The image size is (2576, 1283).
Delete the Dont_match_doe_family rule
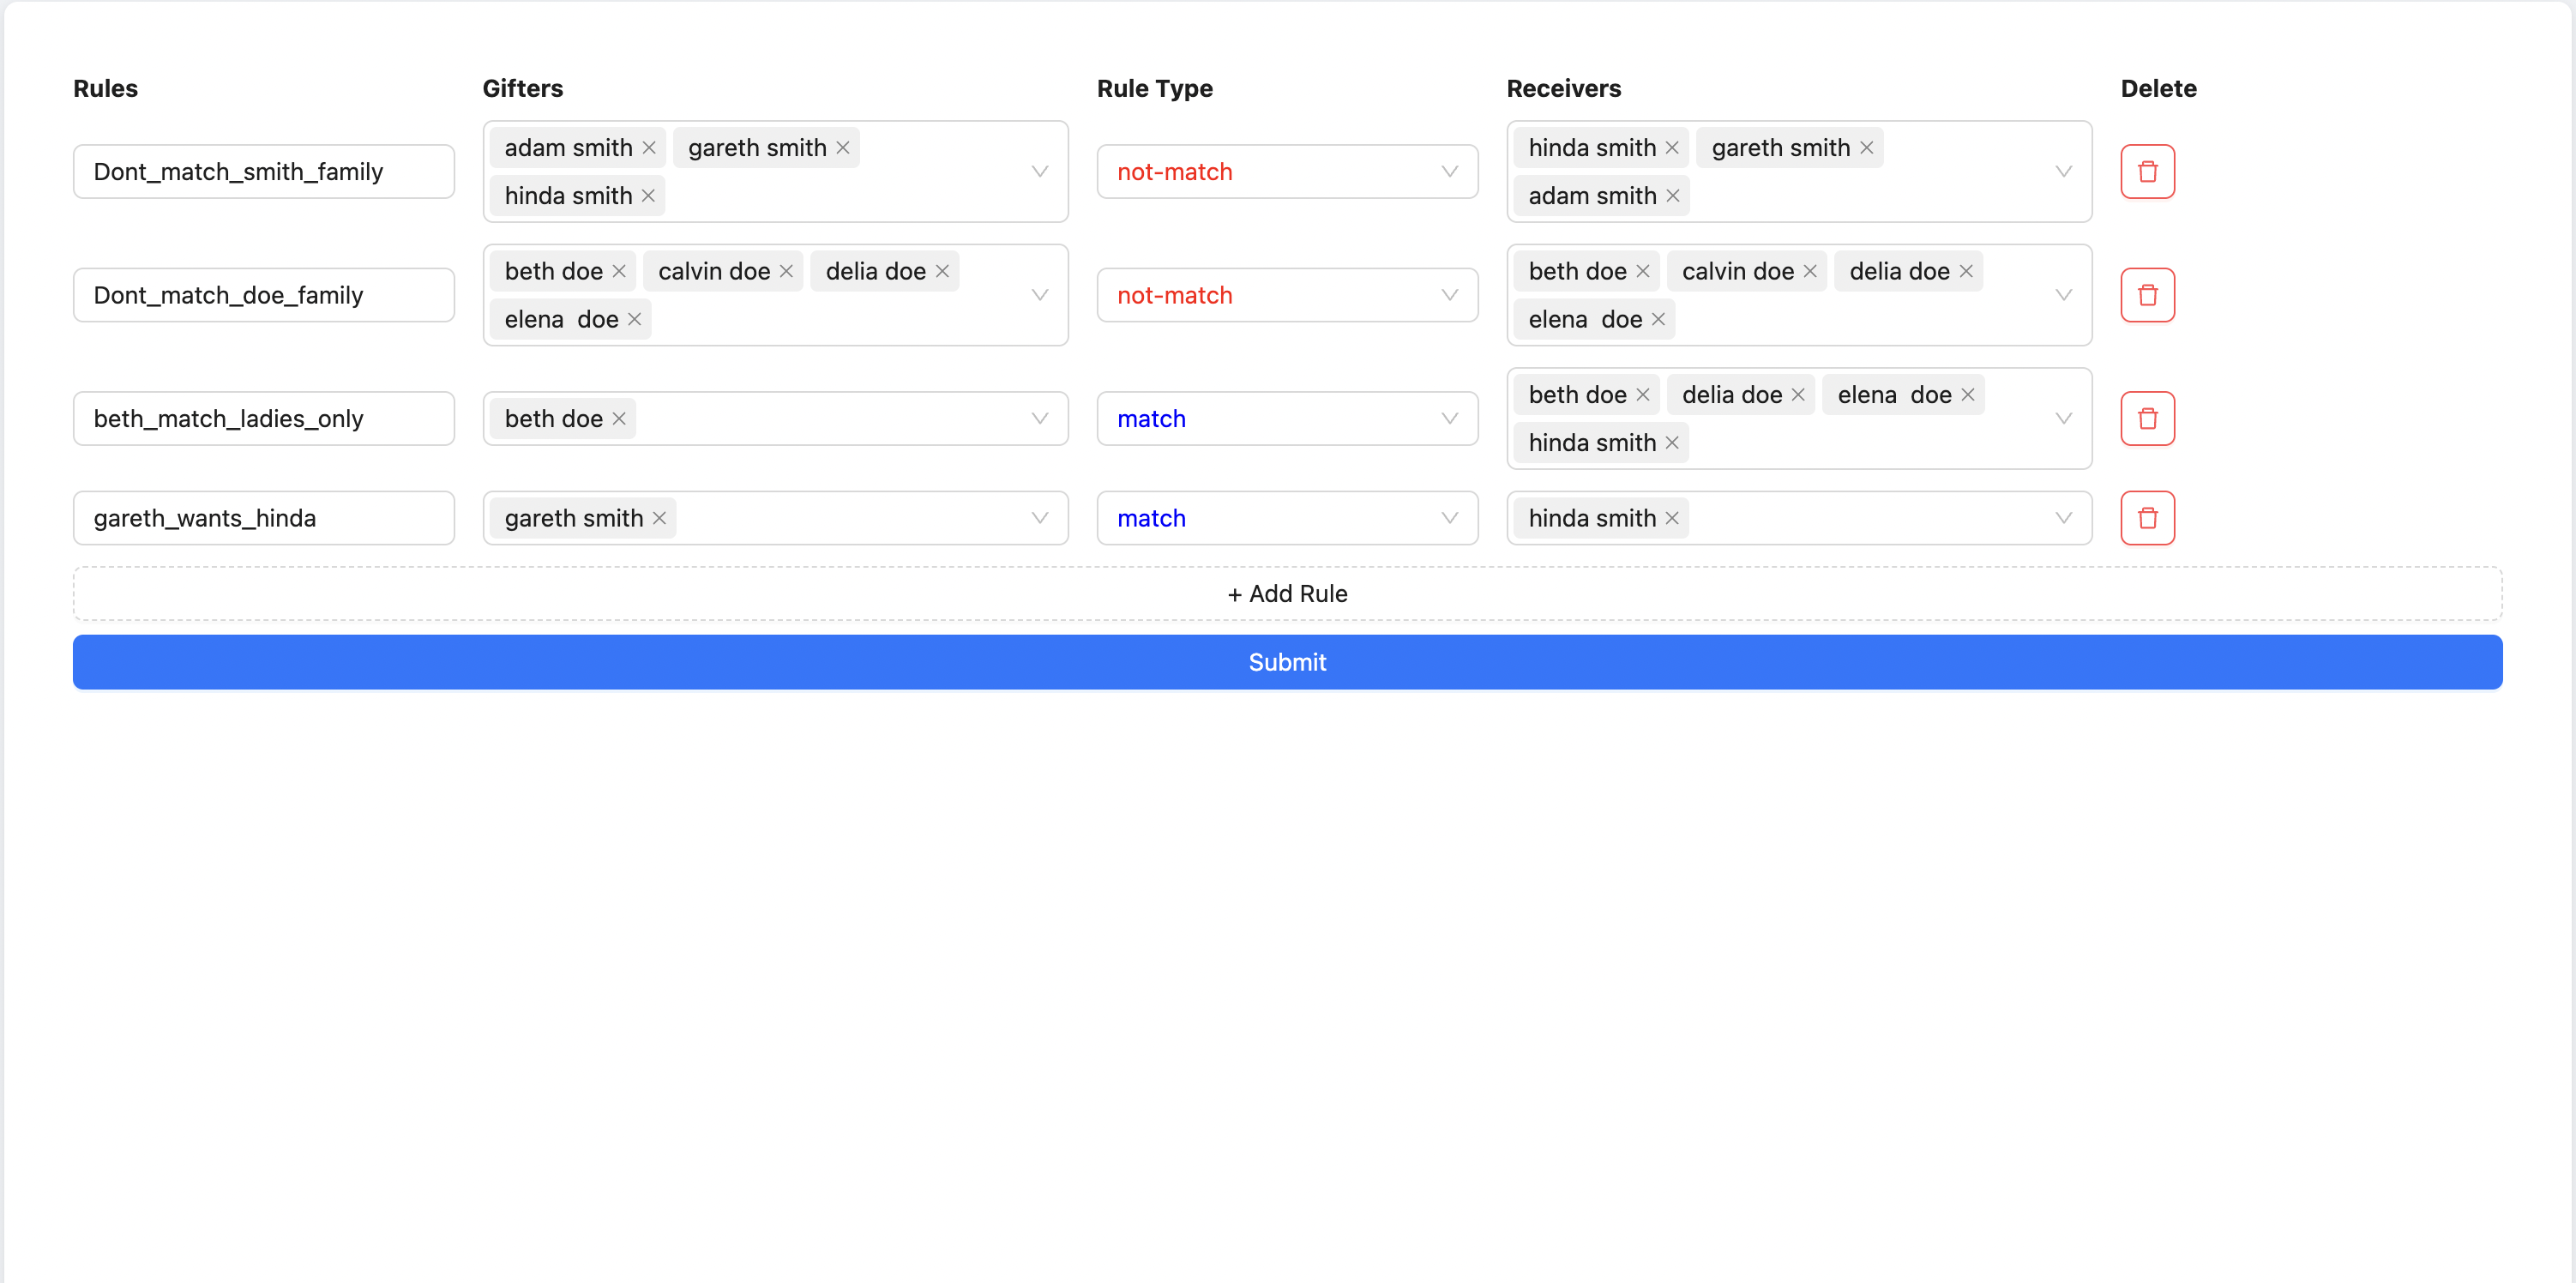(2147, 295)
